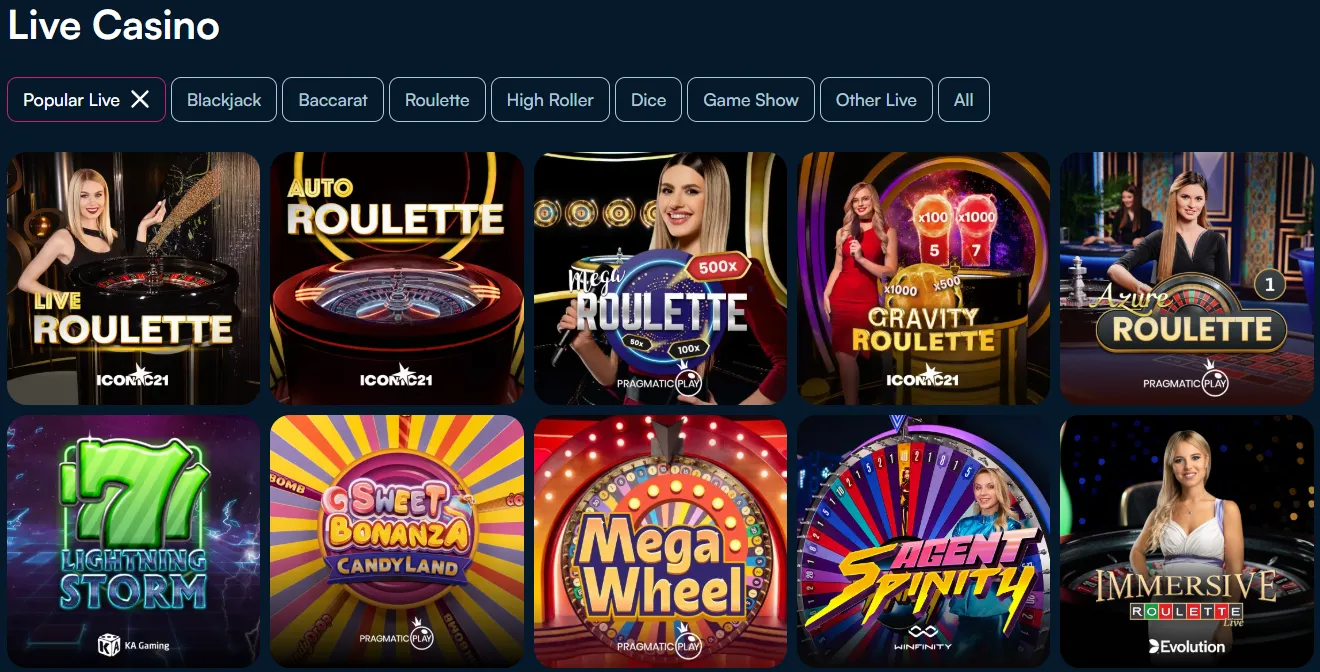Select the Blackjack category filter
The image size is (1320, 672).
pyautogui.click(x=224, y=99)
